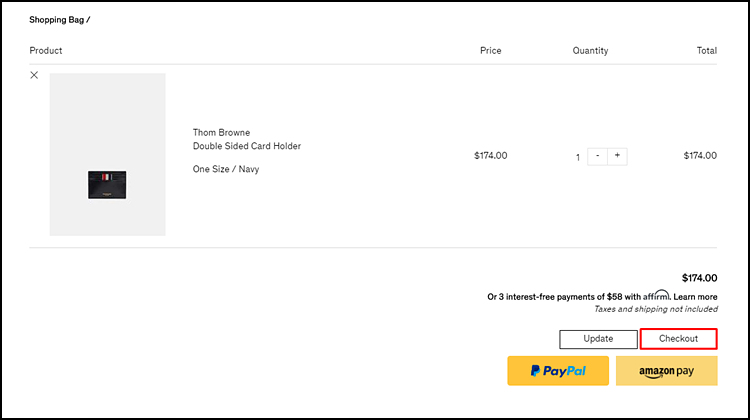
Task: Open the Double Sided Card Holder title
Action: 247,146
